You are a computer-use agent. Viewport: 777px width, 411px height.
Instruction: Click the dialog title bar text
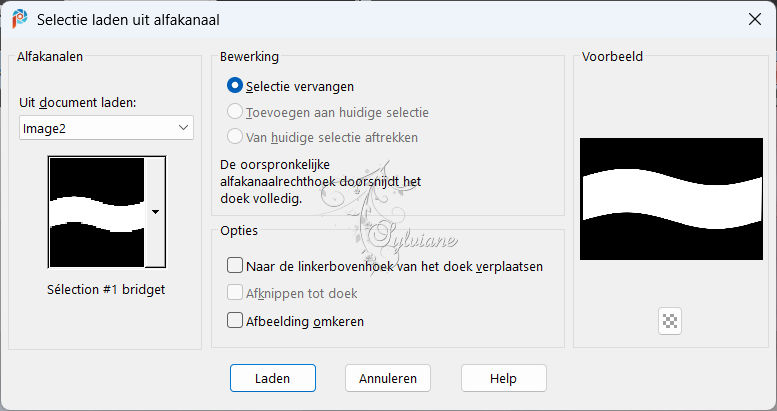[x=128, y=20]
